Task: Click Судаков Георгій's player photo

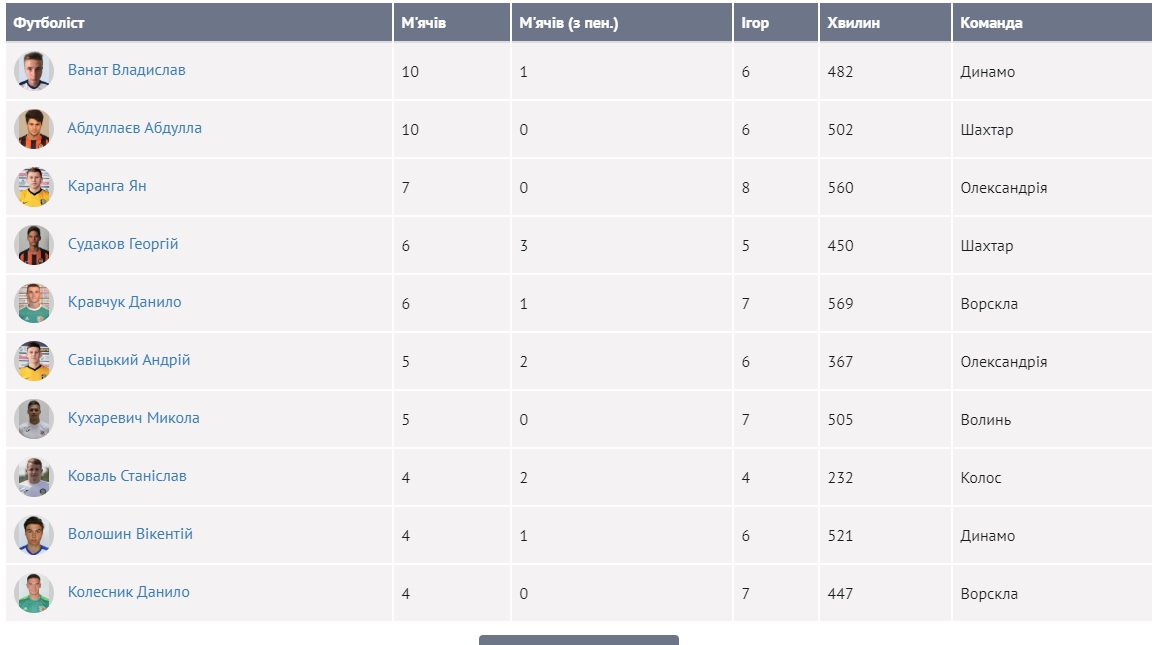Action: pos(34,245)
